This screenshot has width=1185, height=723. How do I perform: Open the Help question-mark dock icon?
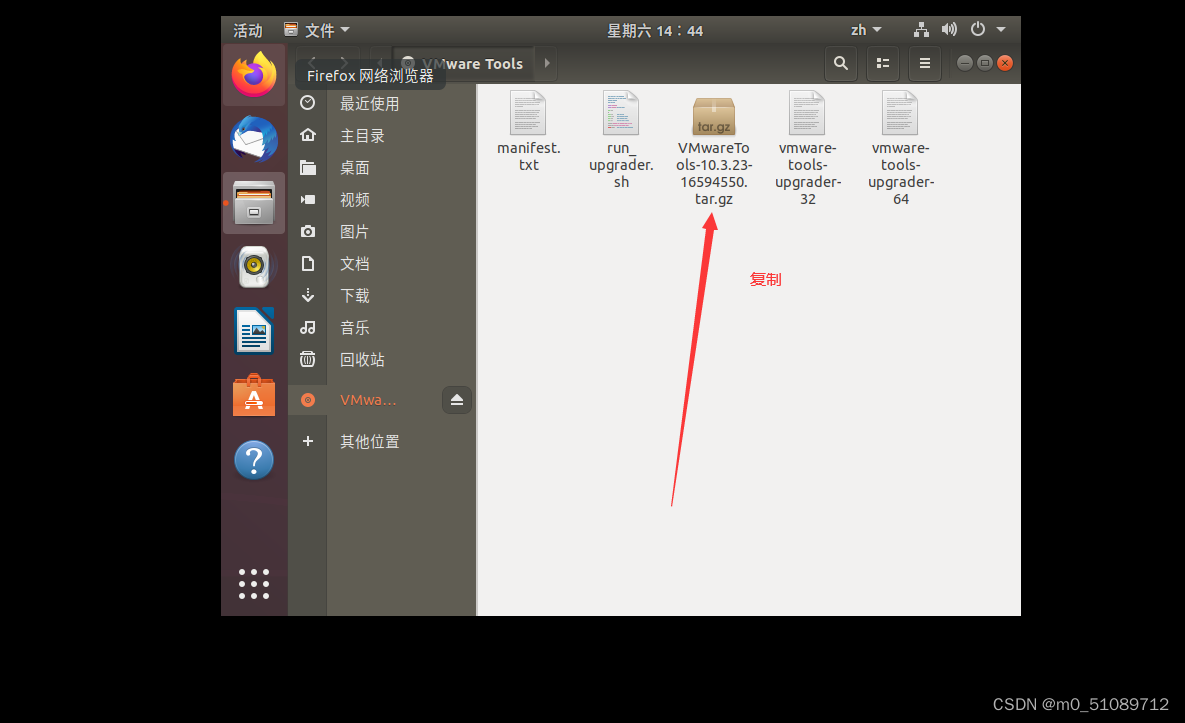[x=254, y=459]
